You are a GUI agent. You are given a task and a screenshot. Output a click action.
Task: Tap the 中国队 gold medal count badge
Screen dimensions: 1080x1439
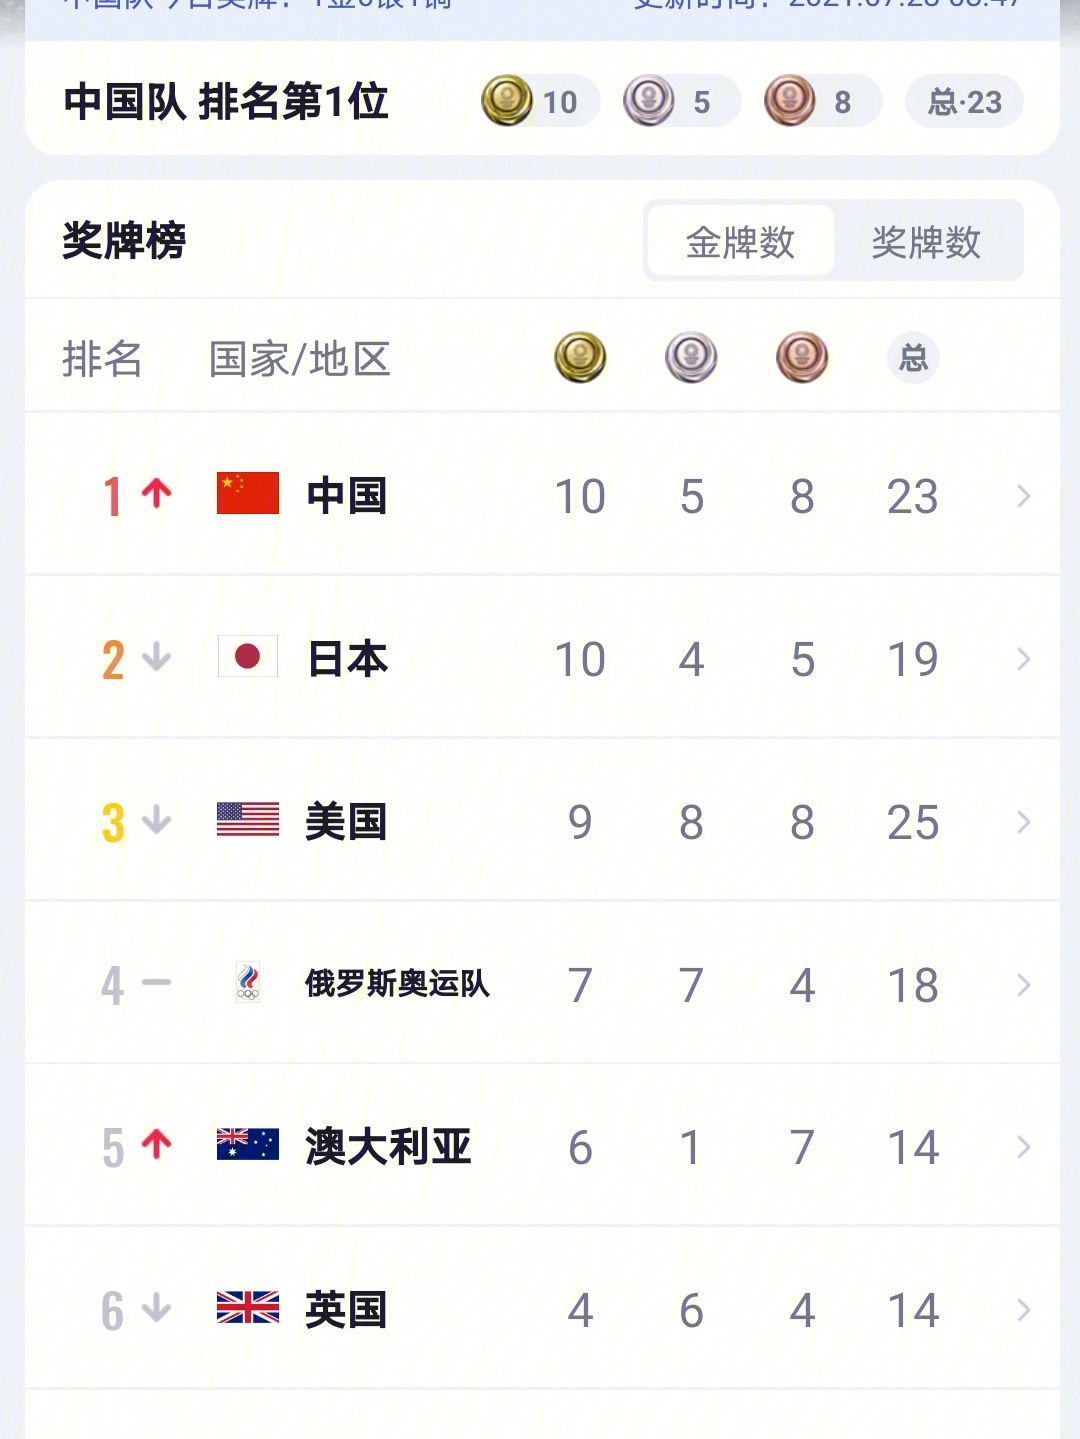[540, 101]
